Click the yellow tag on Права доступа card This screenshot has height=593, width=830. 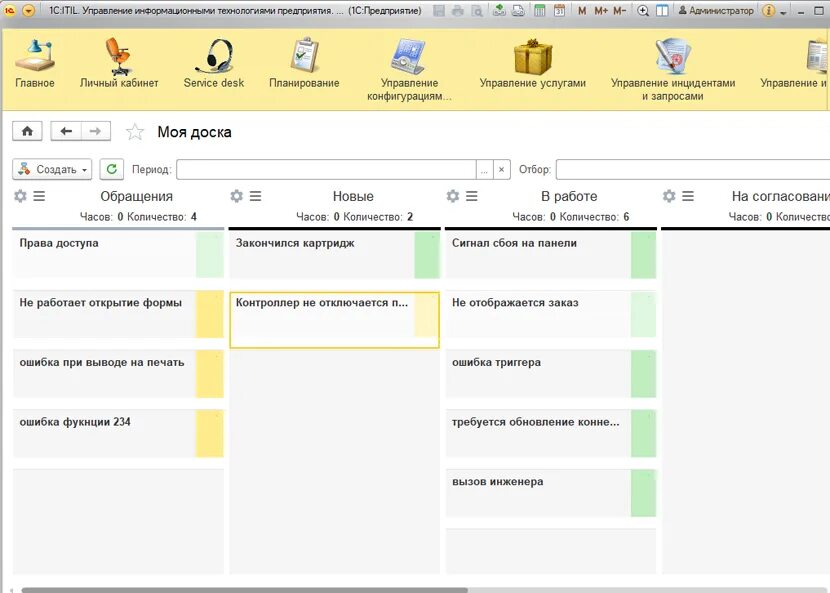click(209, 256)
